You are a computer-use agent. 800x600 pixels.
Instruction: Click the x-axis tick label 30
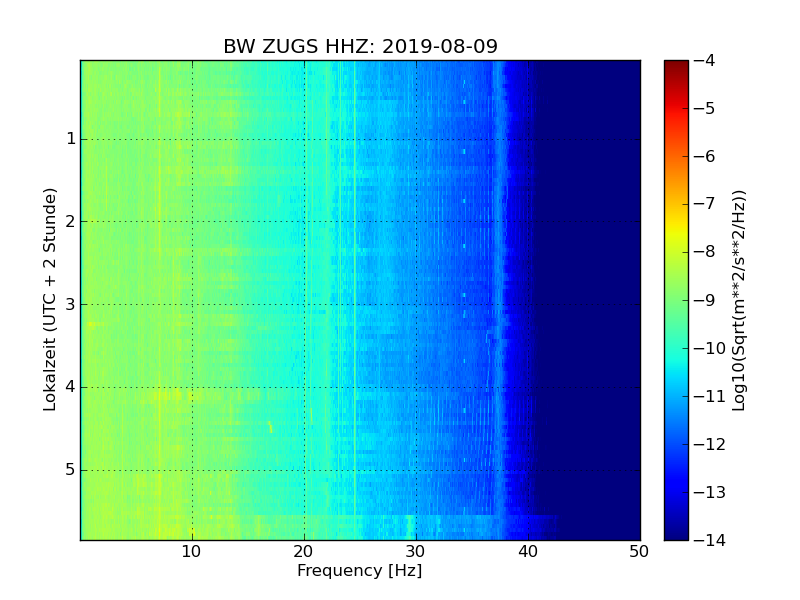(416, 552)
